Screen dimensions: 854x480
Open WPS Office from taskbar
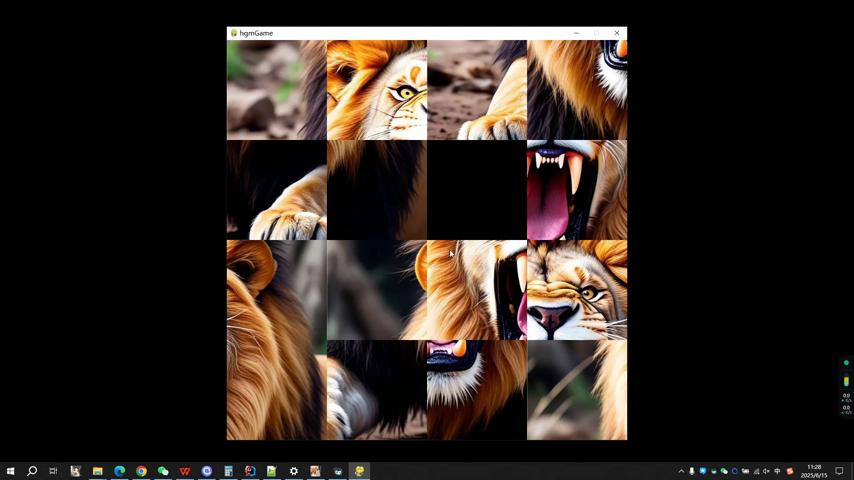click(x=185, y=471)
